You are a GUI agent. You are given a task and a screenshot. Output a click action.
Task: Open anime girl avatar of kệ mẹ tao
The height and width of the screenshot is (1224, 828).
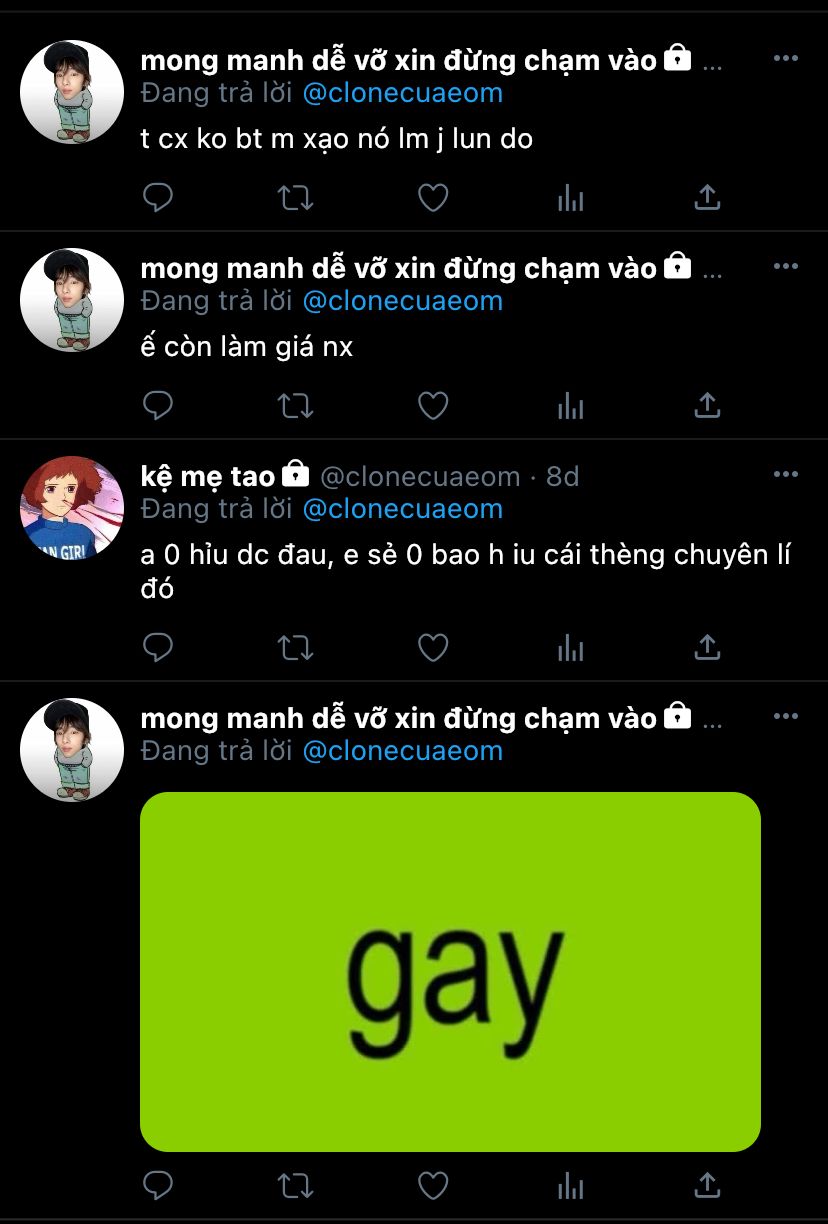[x=72, y=508]
